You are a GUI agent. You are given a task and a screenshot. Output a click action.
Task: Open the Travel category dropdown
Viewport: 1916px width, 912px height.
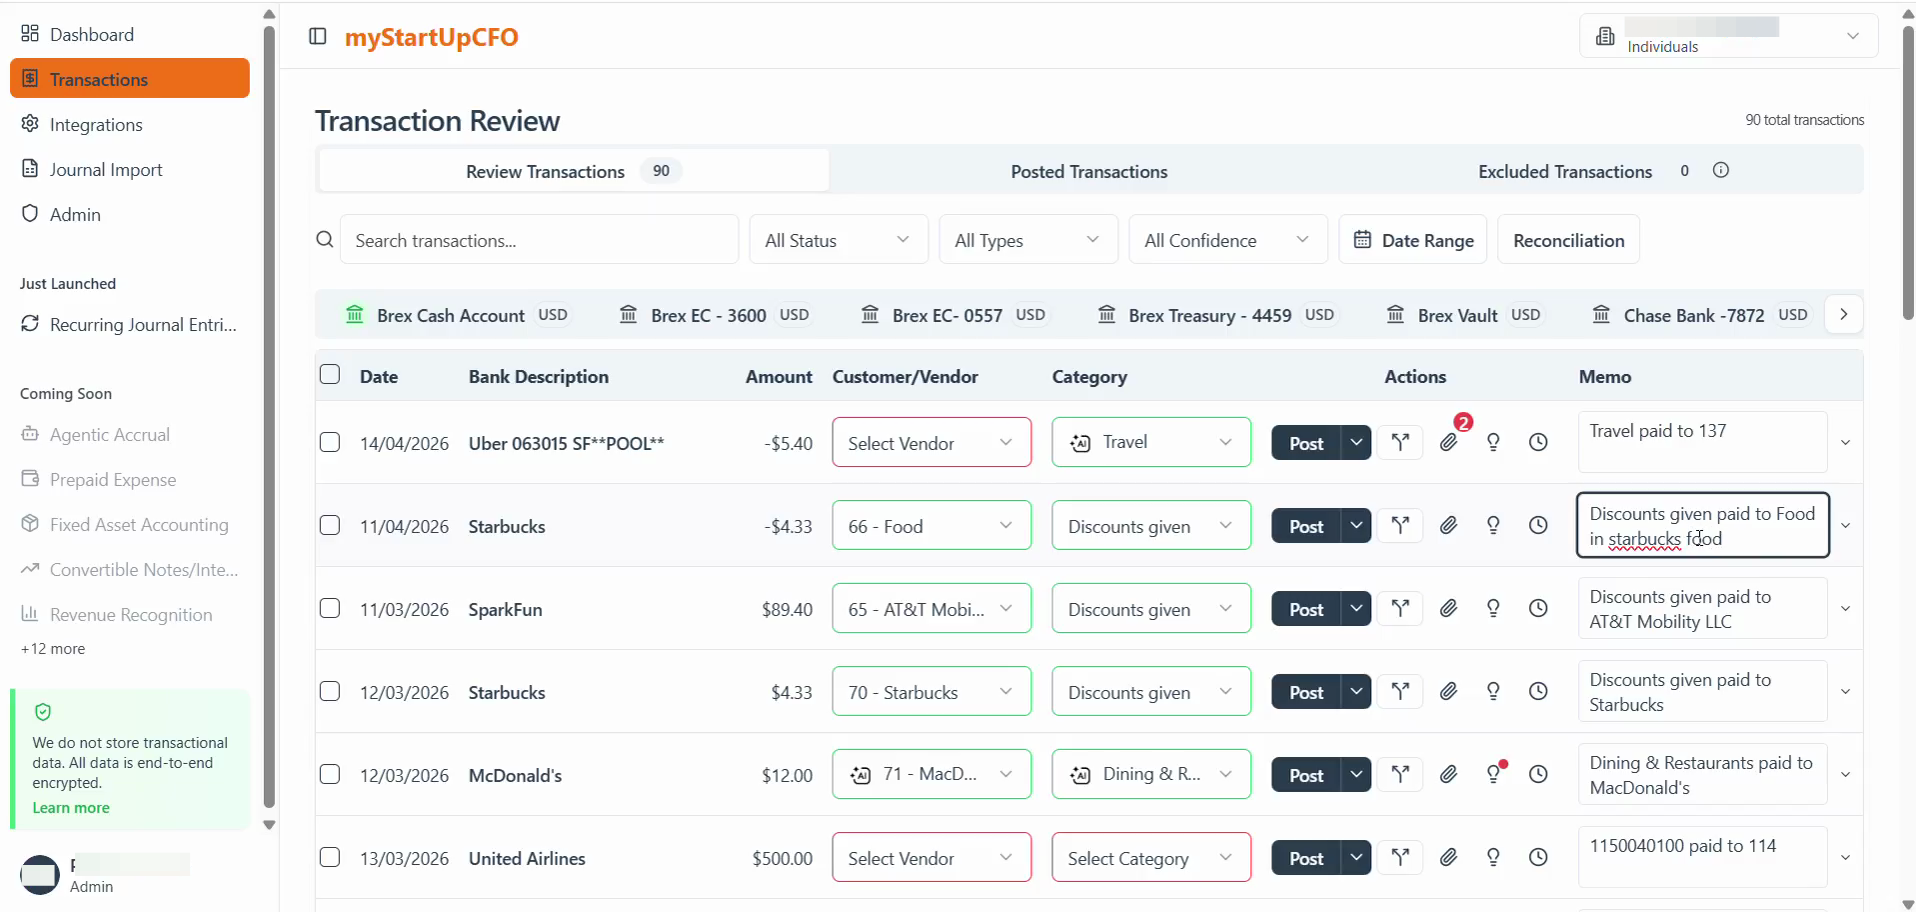click(1151, 442)
